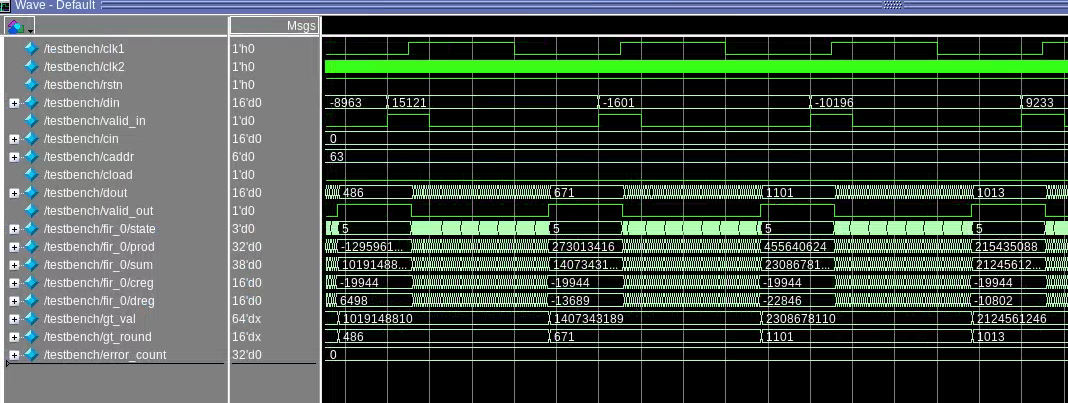
Task: Click the 1101 value in dout waveform
Action: click(780, 193)
